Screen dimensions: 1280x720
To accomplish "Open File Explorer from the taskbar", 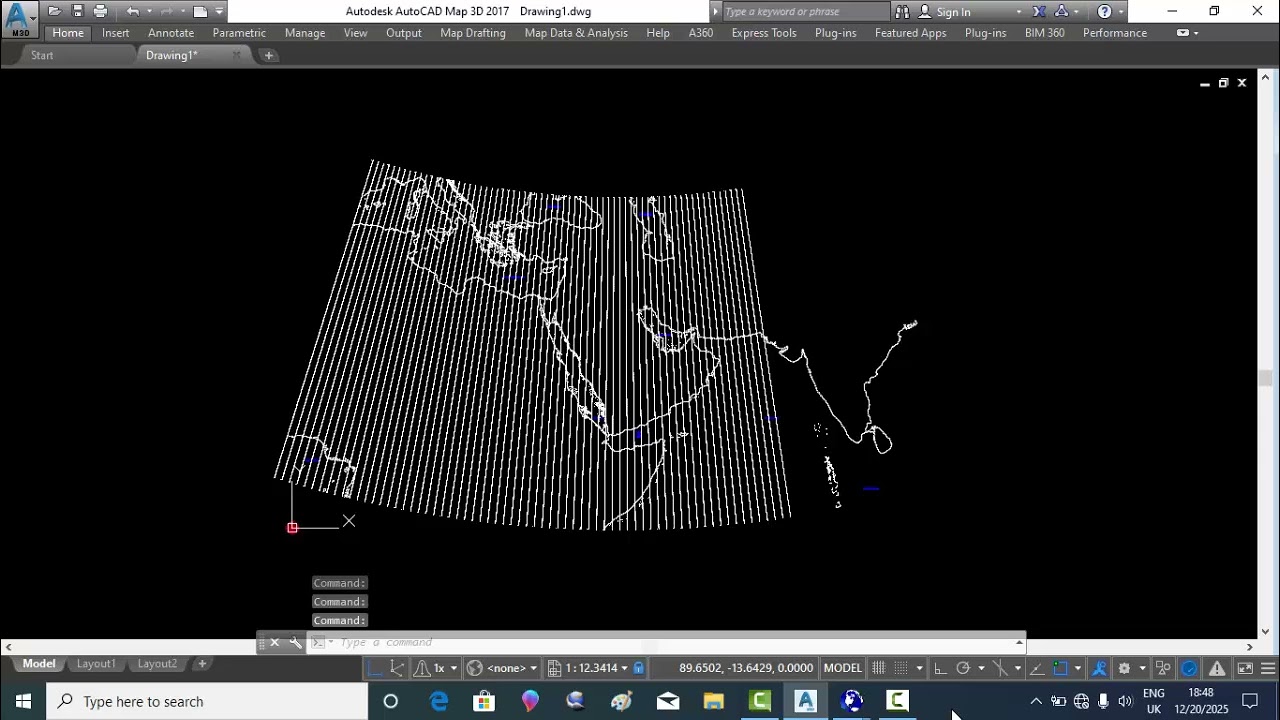I will 714,701.
